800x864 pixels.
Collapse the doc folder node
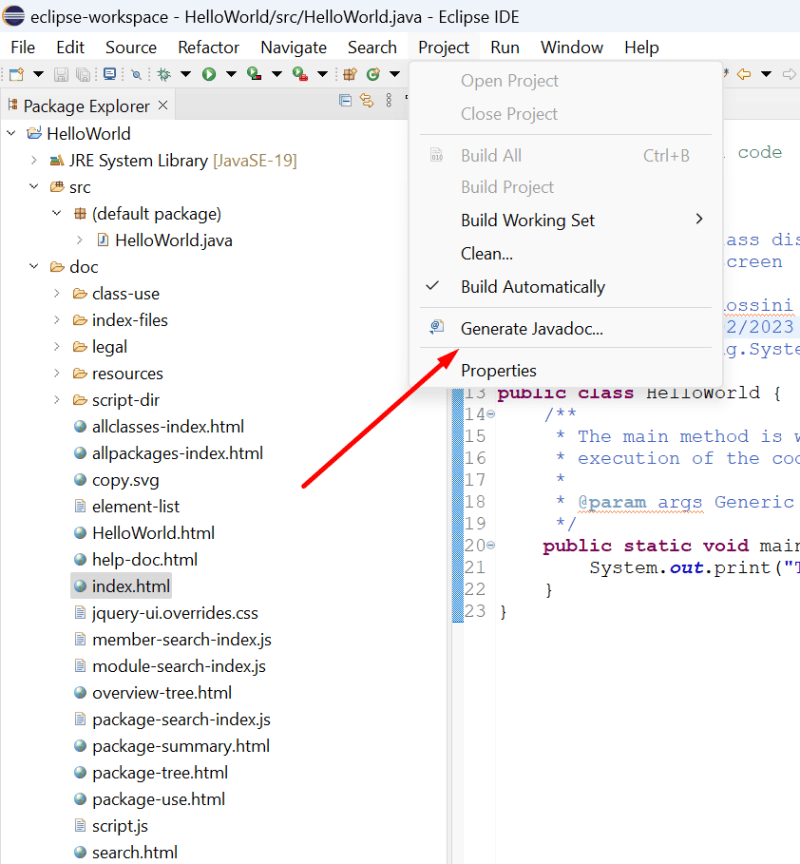(x=34, y=267)
